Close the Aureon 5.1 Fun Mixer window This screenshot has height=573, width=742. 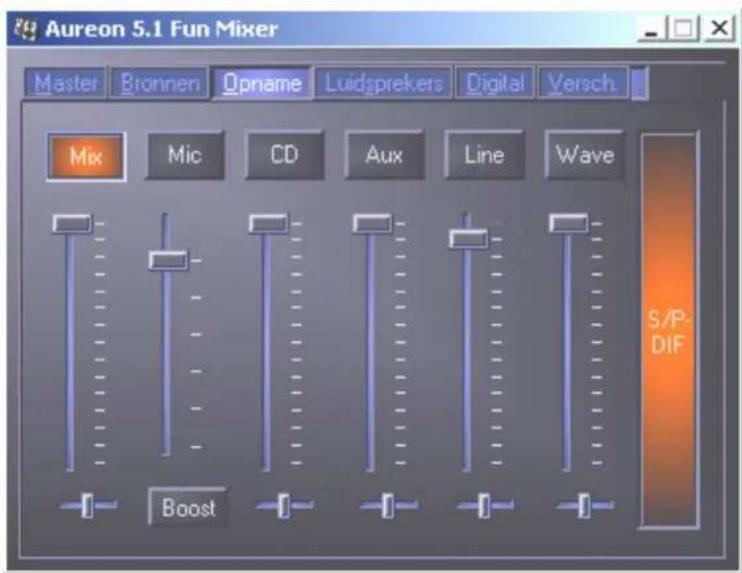[719, 29]
